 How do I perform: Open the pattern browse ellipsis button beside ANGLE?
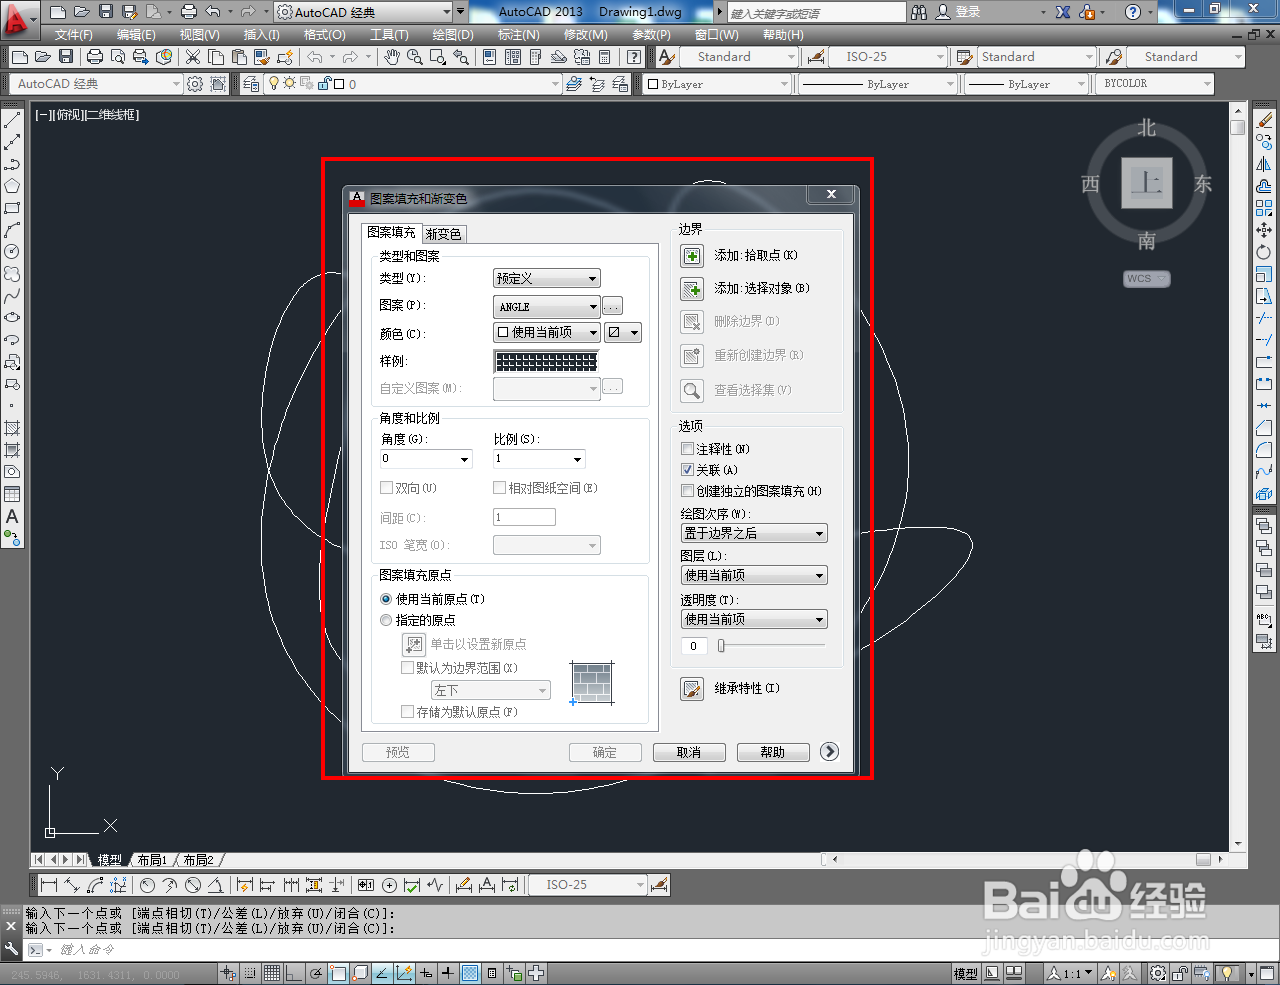click(x=613, y=306)
